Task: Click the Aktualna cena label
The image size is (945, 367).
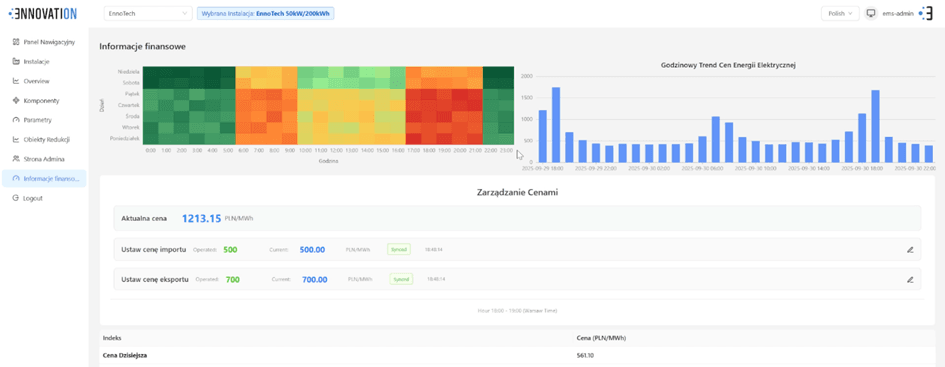Action: pos(144,219)
